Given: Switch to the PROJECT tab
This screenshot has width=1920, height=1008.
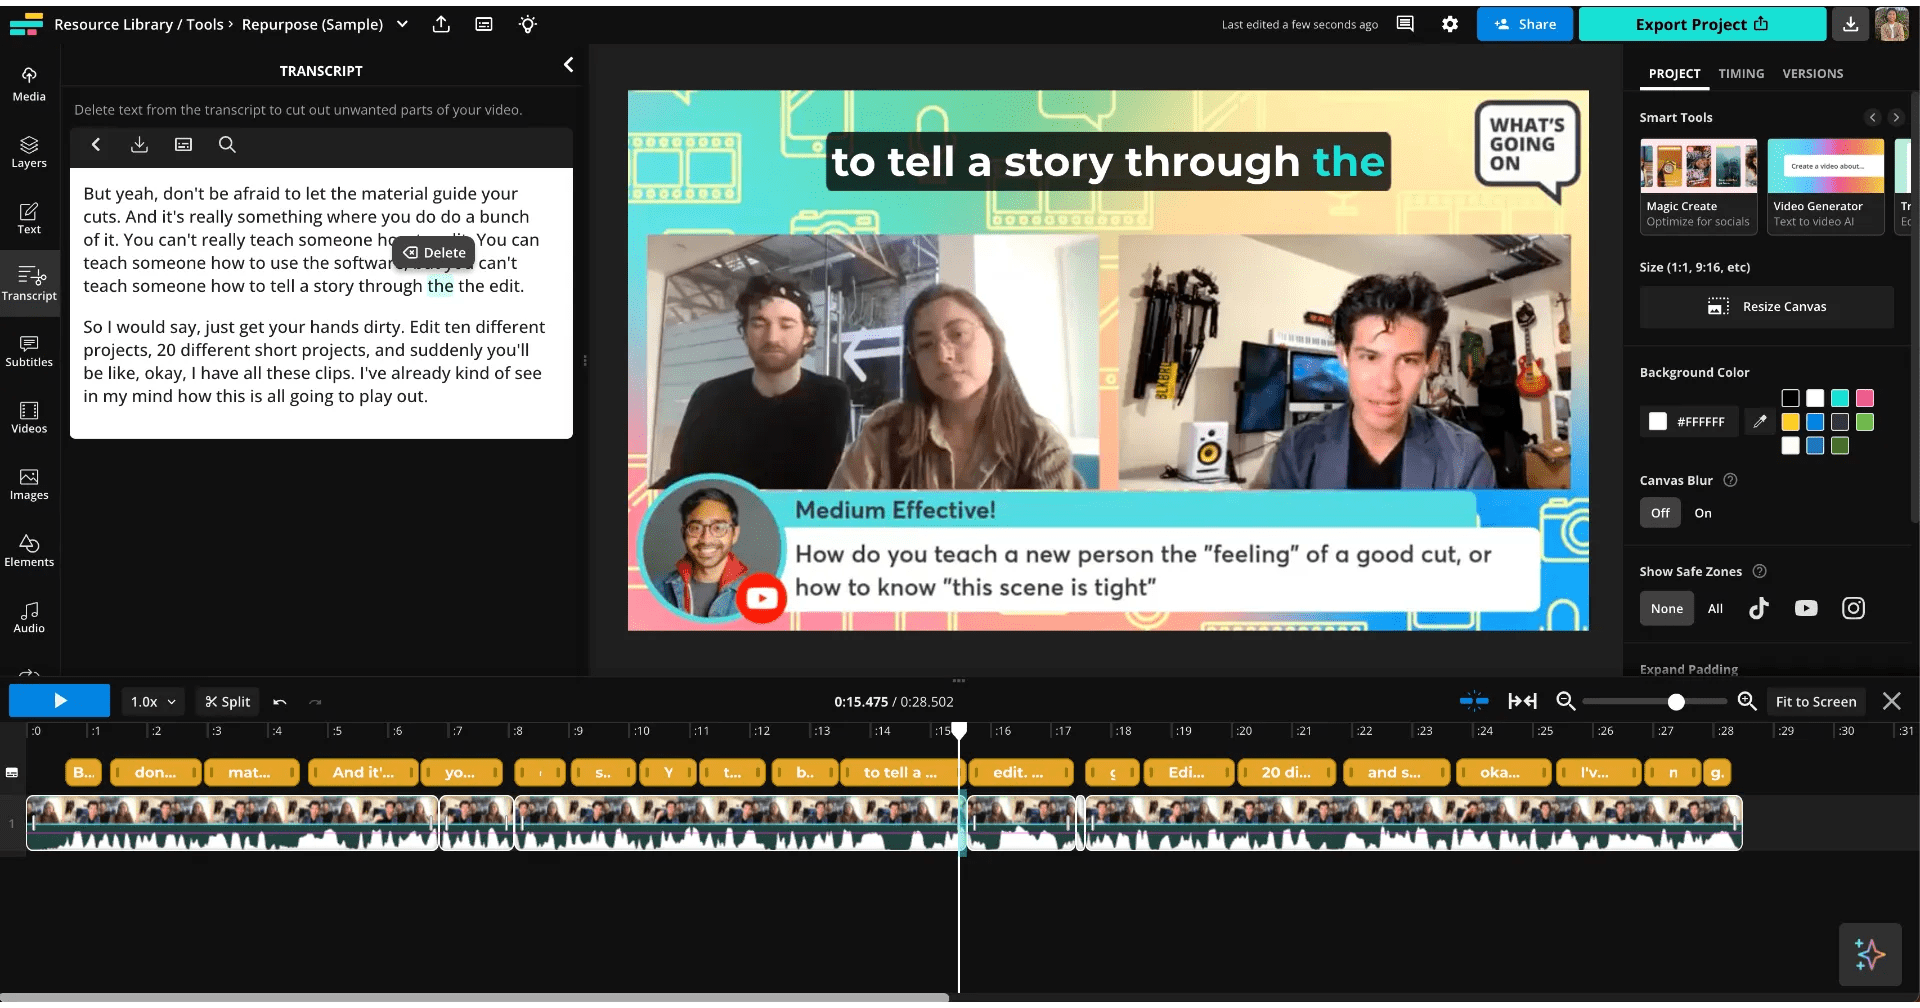Looking at the screenshot, I should coord(1674,74).
